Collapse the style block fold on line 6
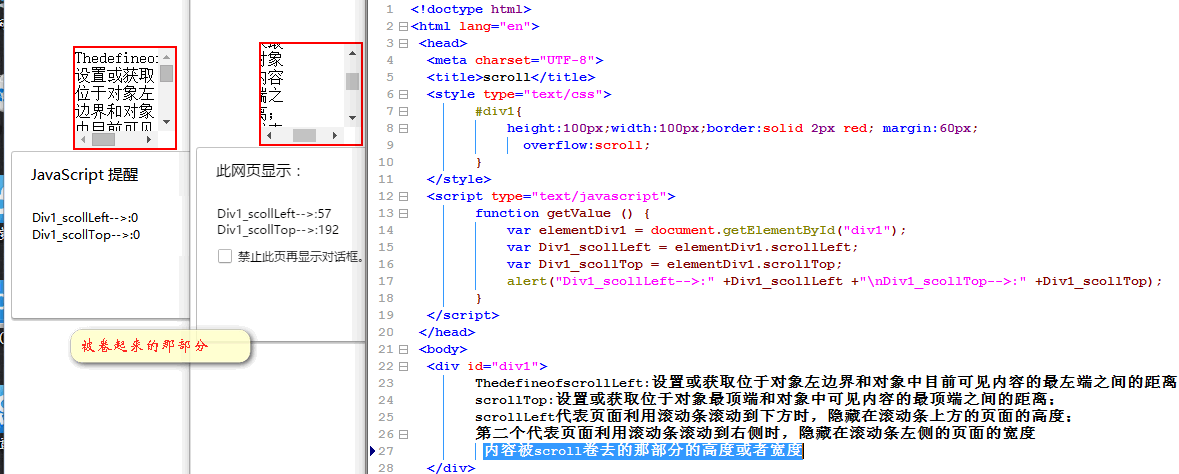Screen dimensions: 1179x474 coord(404,95)
